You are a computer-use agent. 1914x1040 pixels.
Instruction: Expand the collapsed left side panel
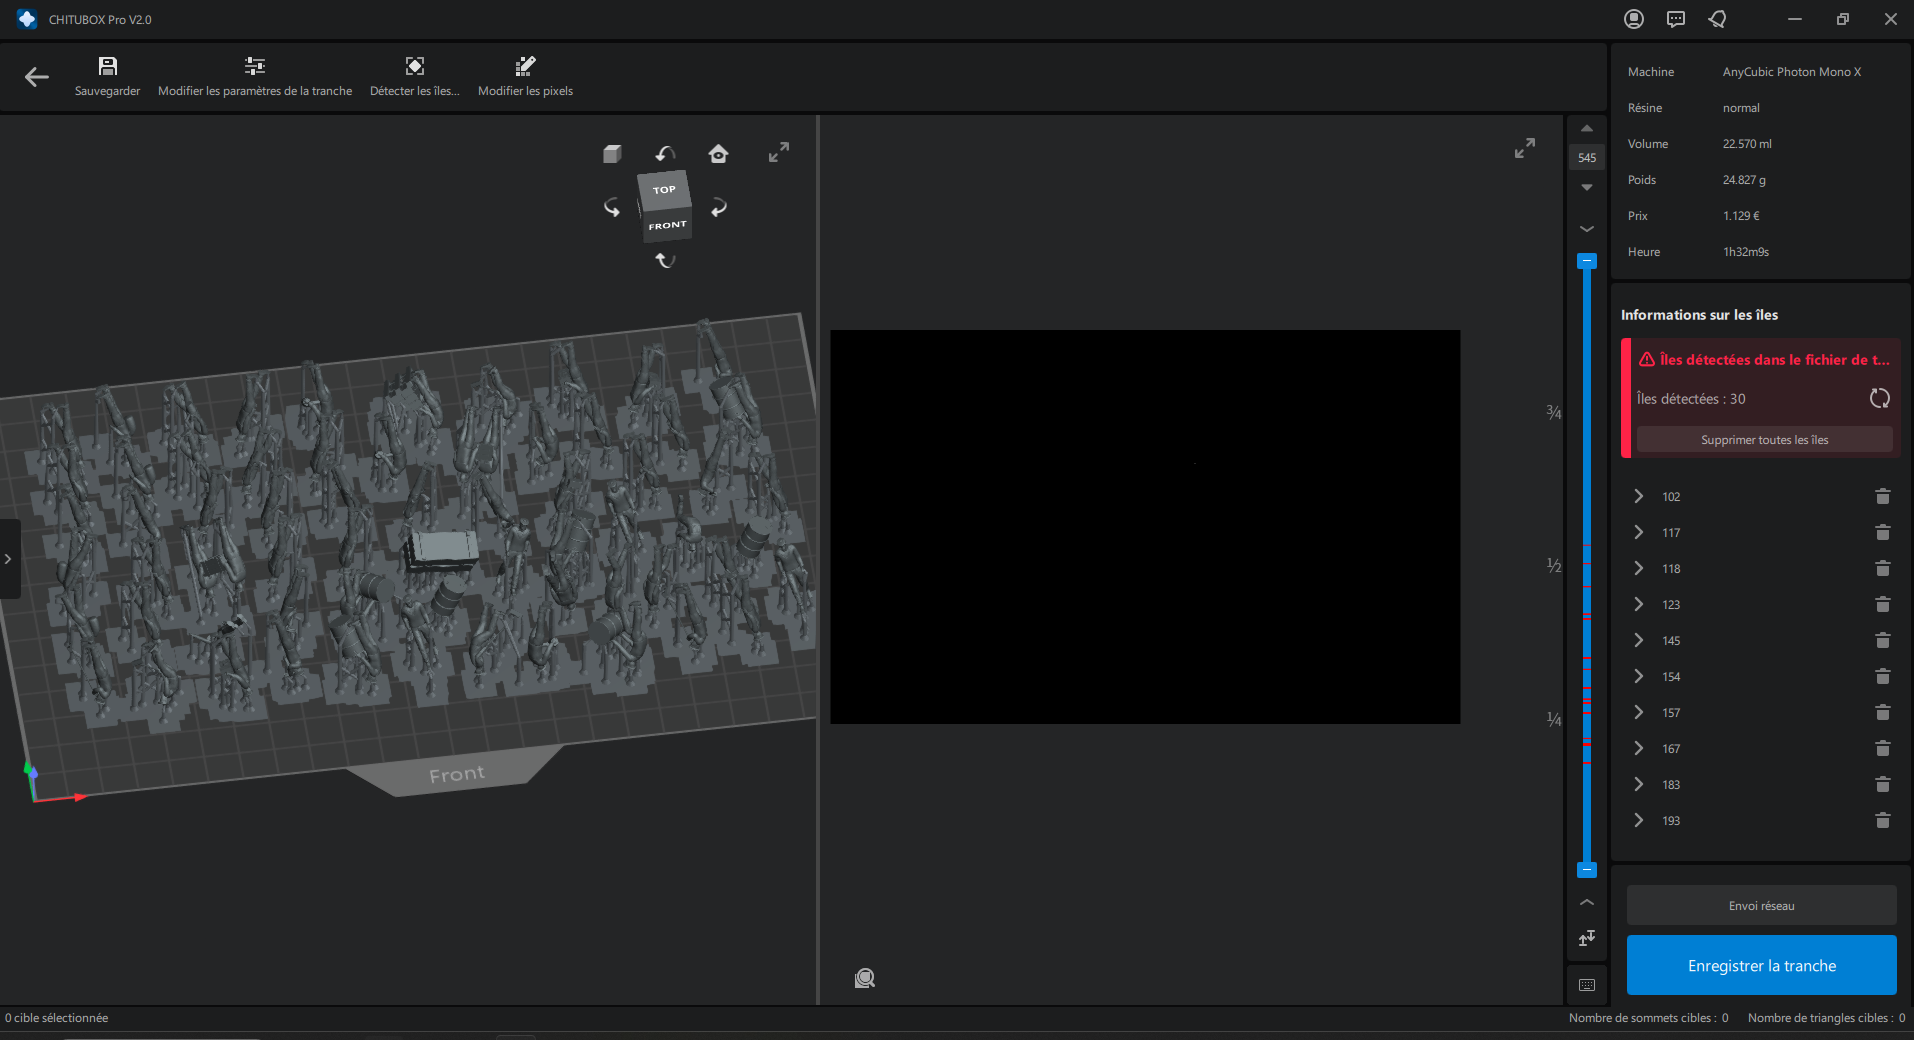tap(8, 559)
